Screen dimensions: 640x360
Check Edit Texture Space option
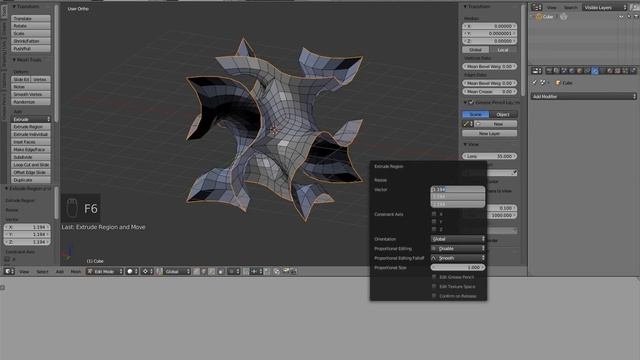(434, 286)
